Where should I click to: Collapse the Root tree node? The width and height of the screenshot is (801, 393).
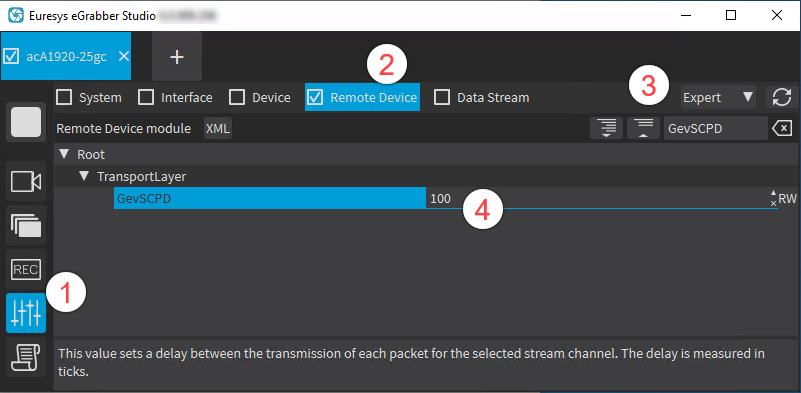point(64,154)
